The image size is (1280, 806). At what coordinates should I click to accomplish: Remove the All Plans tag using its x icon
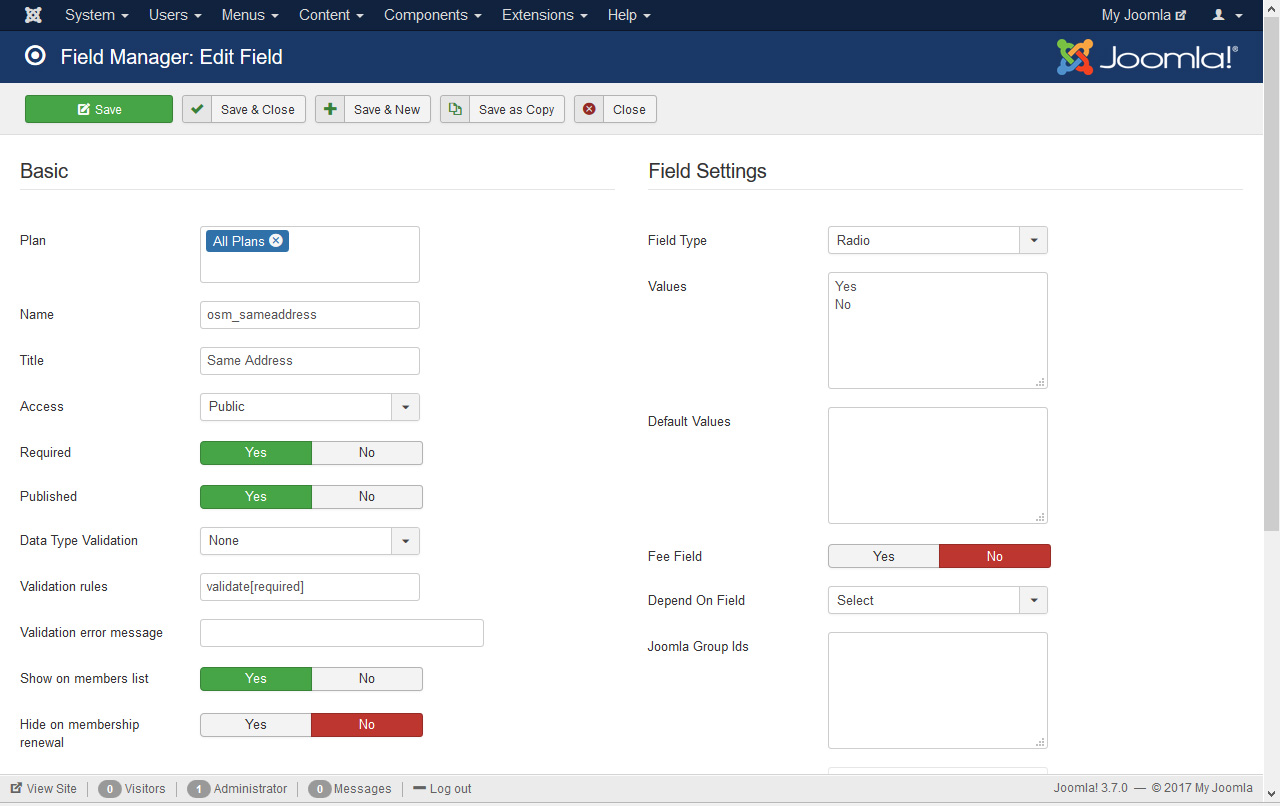(276, 241)
